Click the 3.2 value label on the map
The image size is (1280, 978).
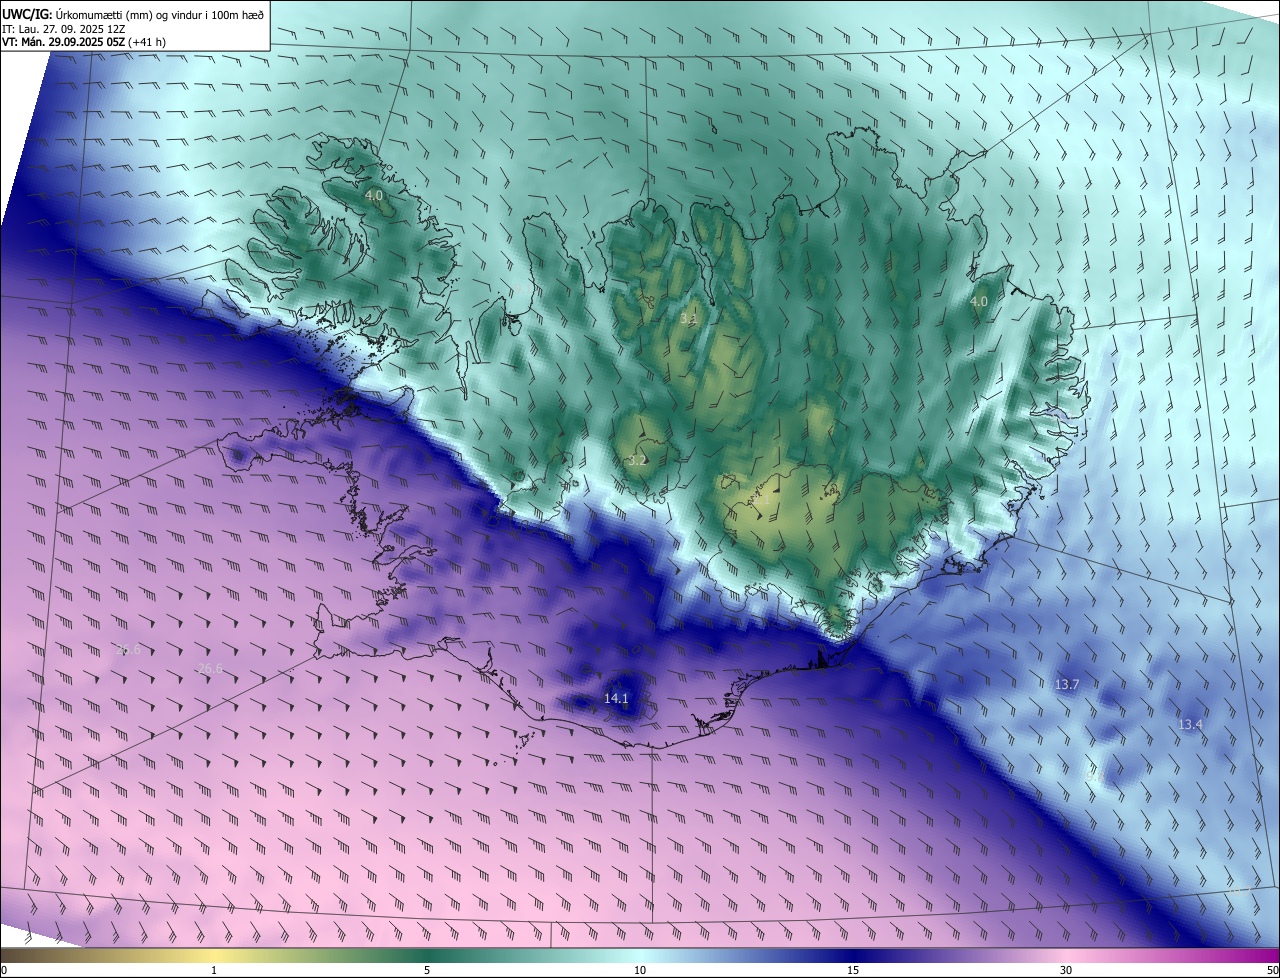[x=637, y=461]
